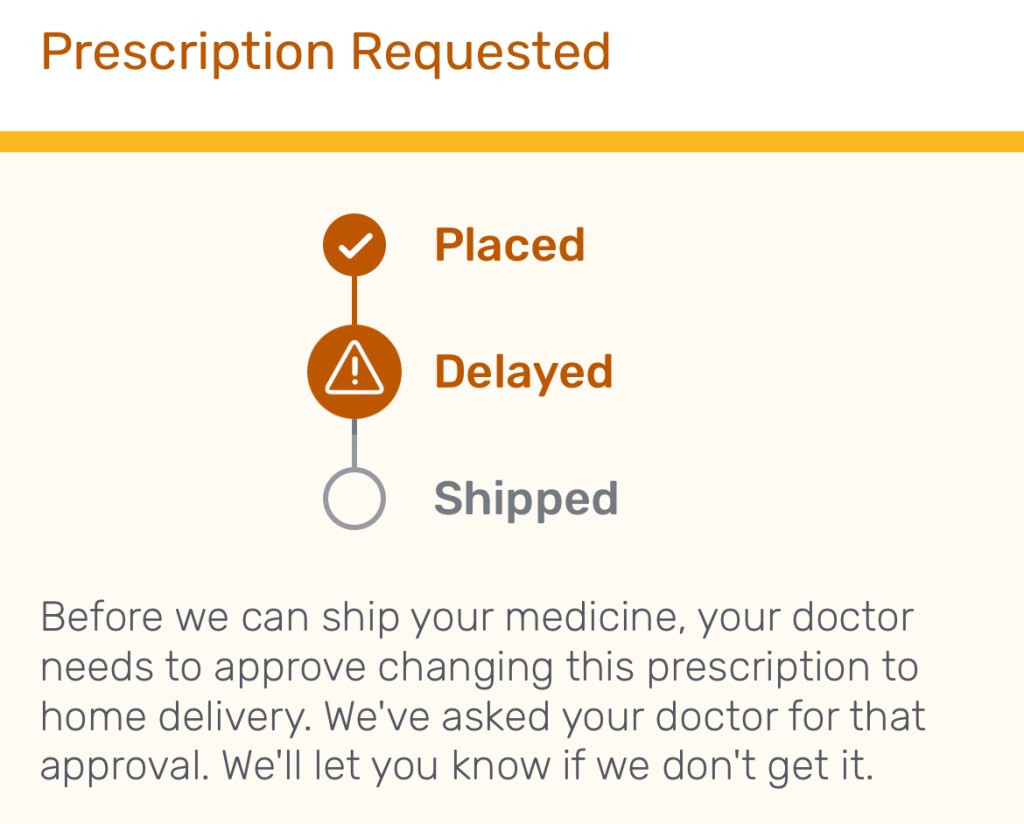
Task: Select the empty Shipped step circle
Action: coord(354,498)
